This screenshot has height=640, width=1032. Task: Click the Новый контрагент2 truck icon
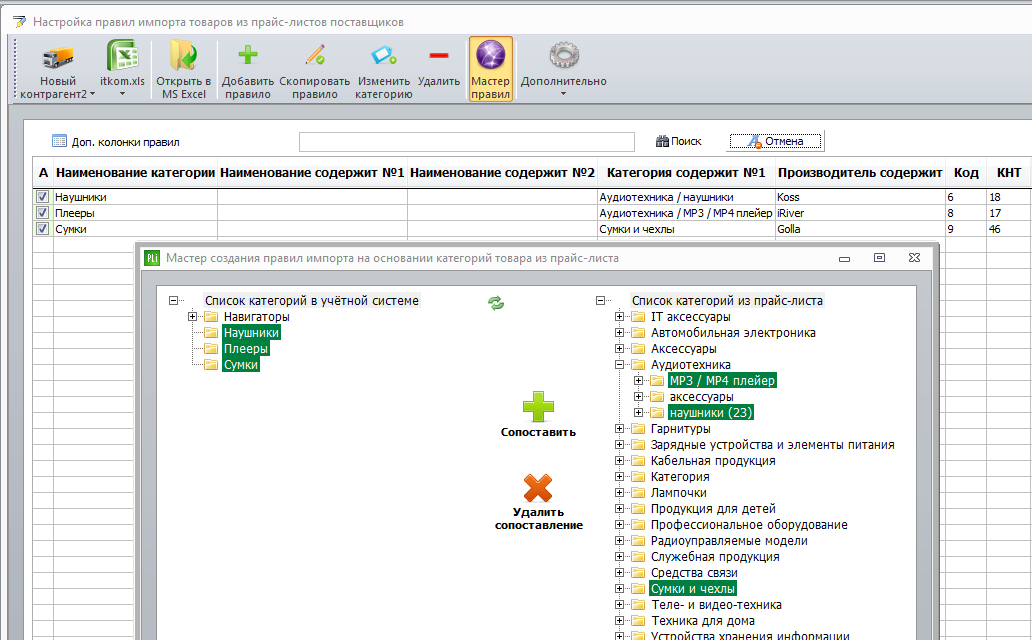pos(58,57)
